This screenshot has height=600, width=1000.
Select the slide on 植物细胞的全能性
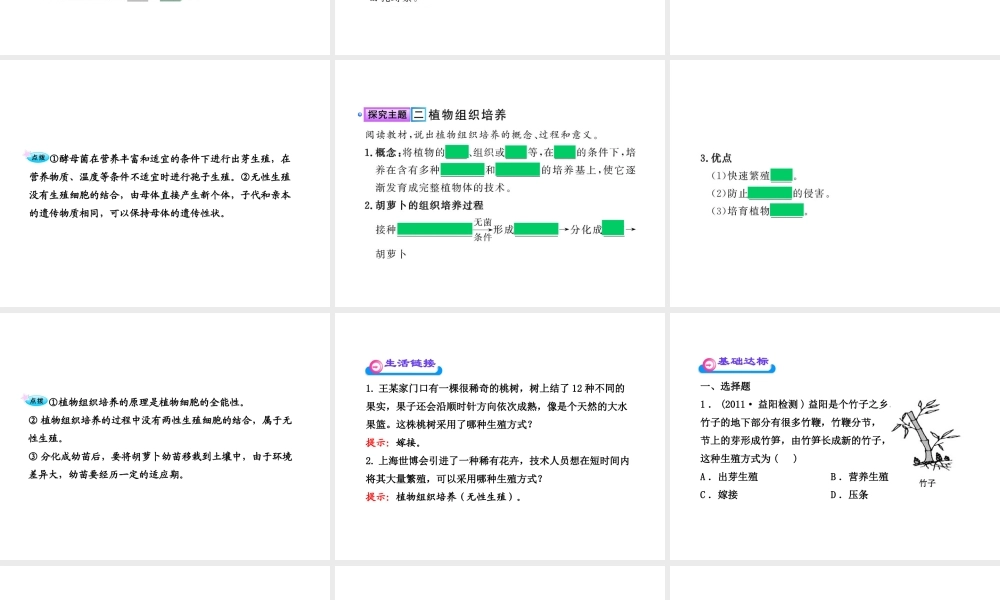(x=165, y=436)
